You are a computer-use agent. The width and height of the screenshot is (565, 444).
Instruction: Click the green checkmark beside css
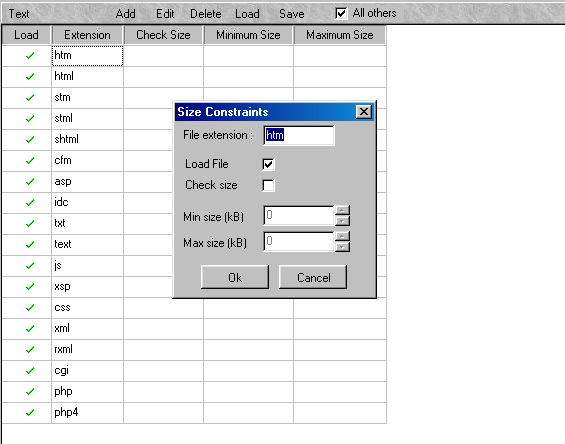click(x=30, y=307)
